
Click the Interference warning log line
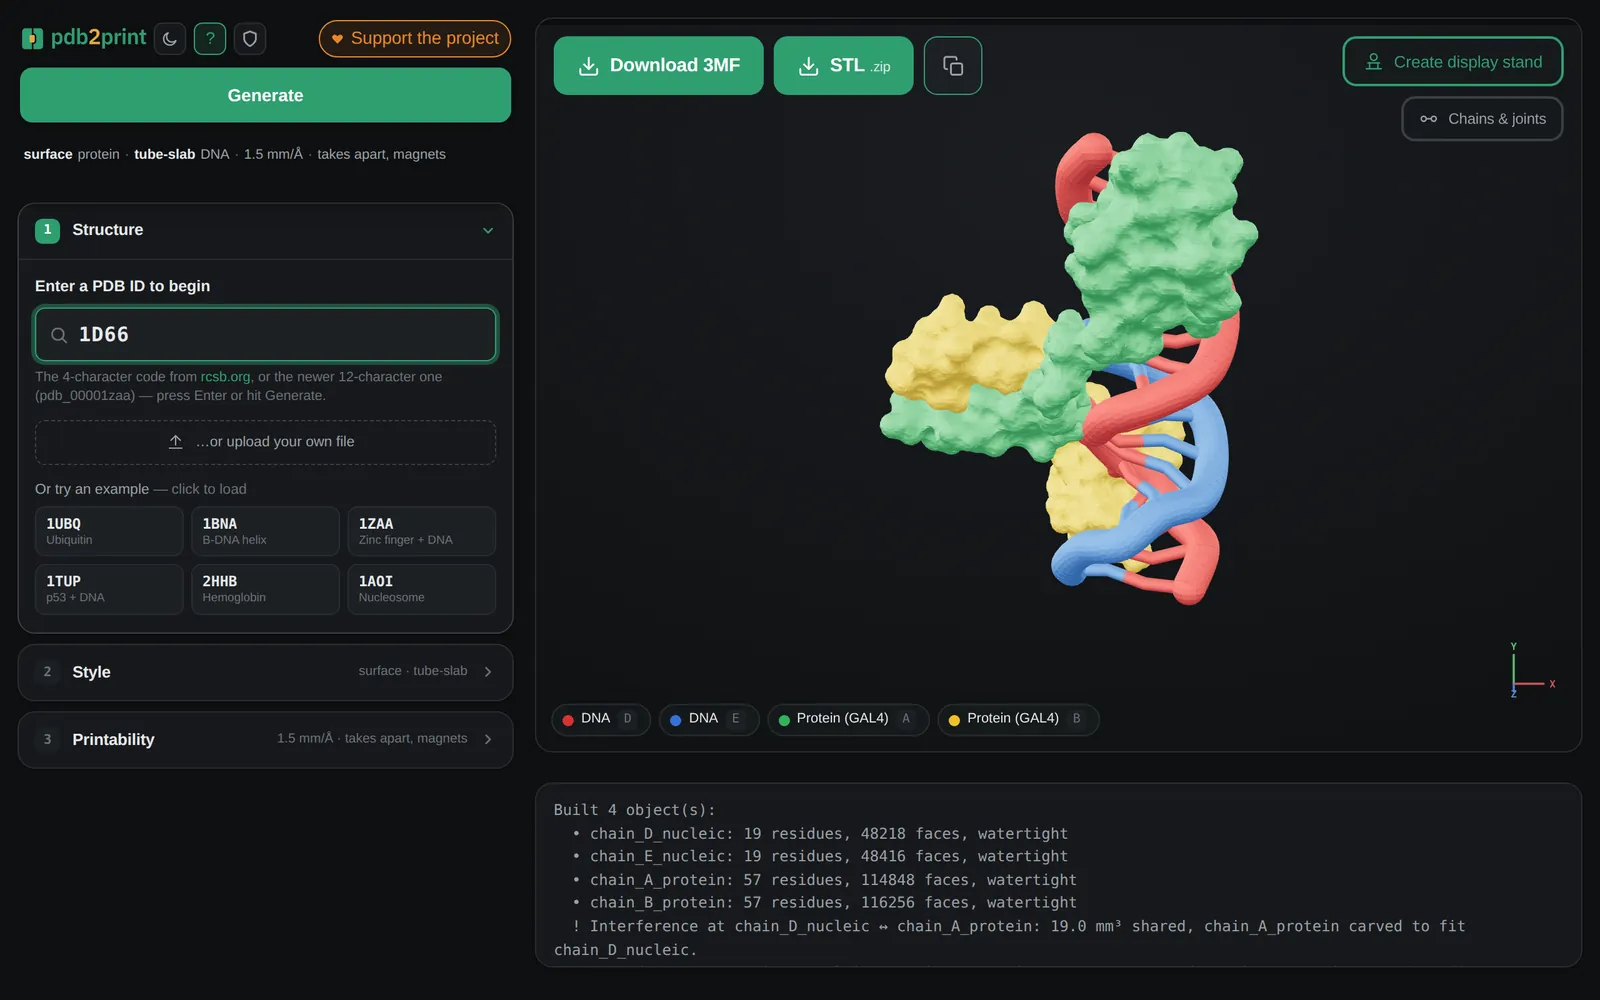pos(1010,938)
